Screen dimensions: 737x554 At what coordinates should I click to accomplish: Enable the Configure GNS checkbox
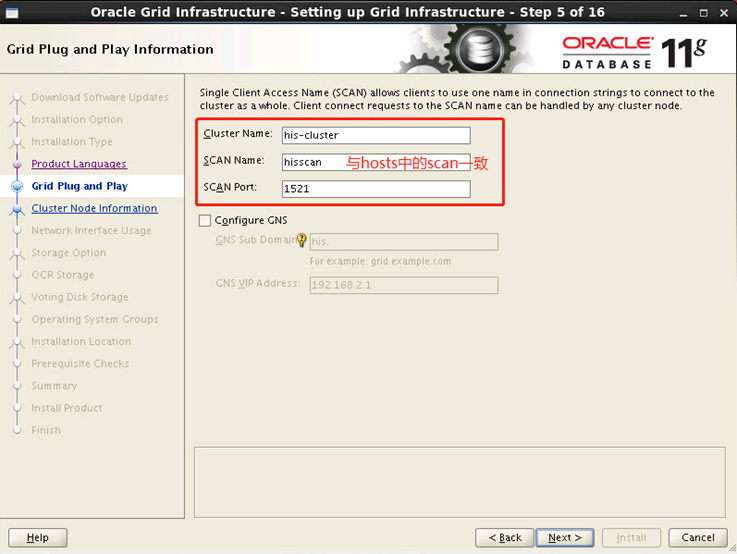205,220
